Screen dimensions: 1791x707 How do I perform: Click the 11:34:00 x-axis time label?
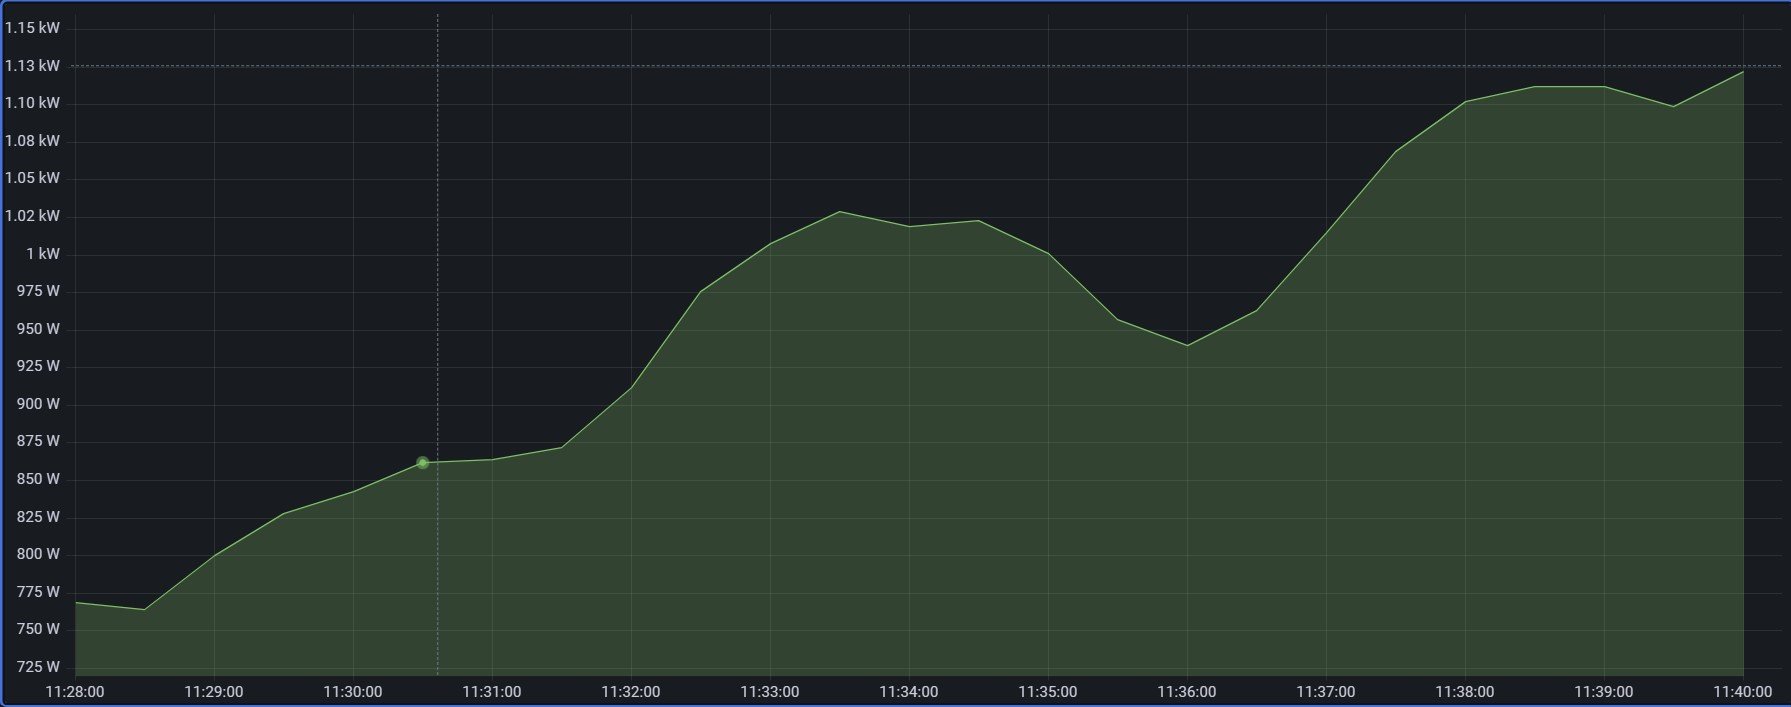click(x=908, y=692)
